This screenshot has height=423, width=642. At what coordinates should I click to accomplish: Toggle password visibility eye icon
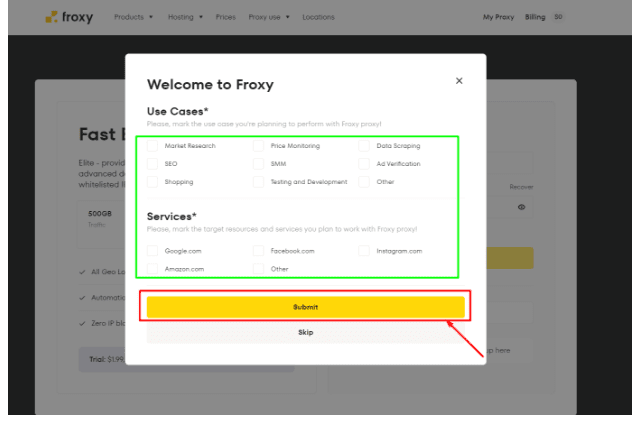point(521,207)
